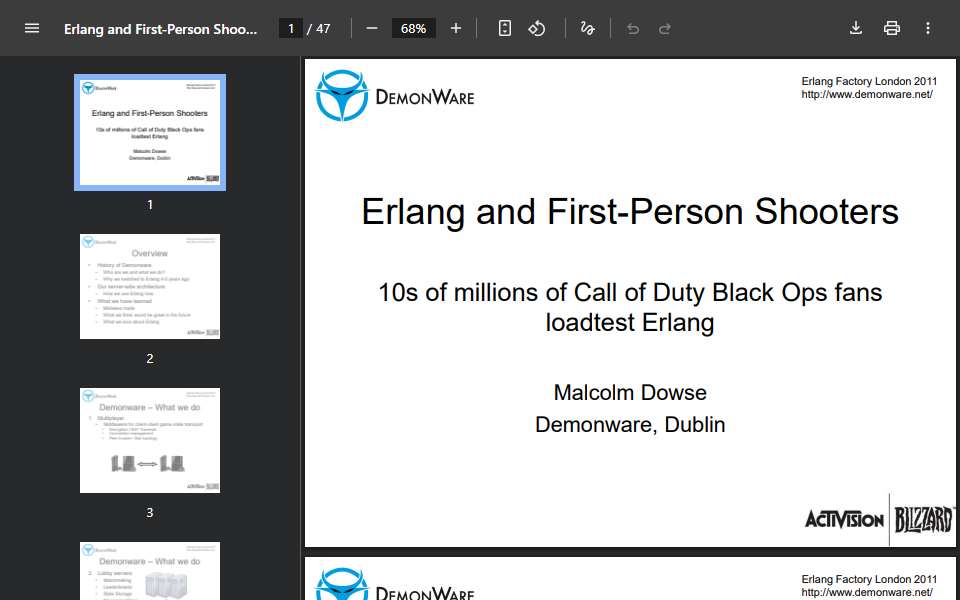The height and width of the screenshot is (600, 960).
Task: Click the undo arrow icon
Action: [633, 29]
